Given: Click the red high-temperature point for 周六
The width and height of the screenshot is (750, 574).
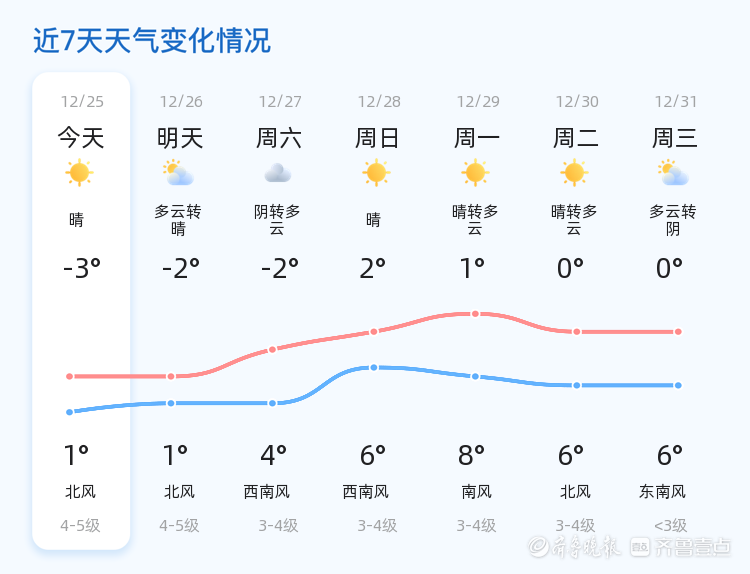Looking at the screenshot, I should click(272, 350).
